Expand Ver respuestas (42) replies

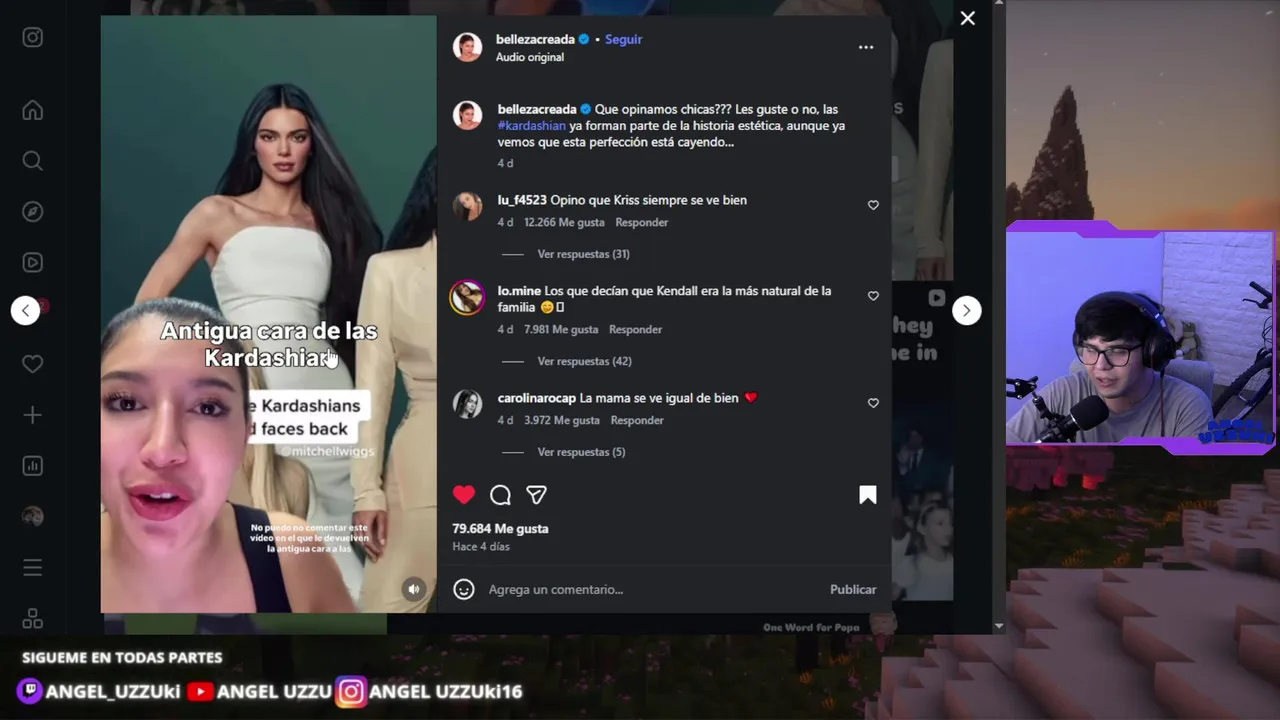coord(584,361)
